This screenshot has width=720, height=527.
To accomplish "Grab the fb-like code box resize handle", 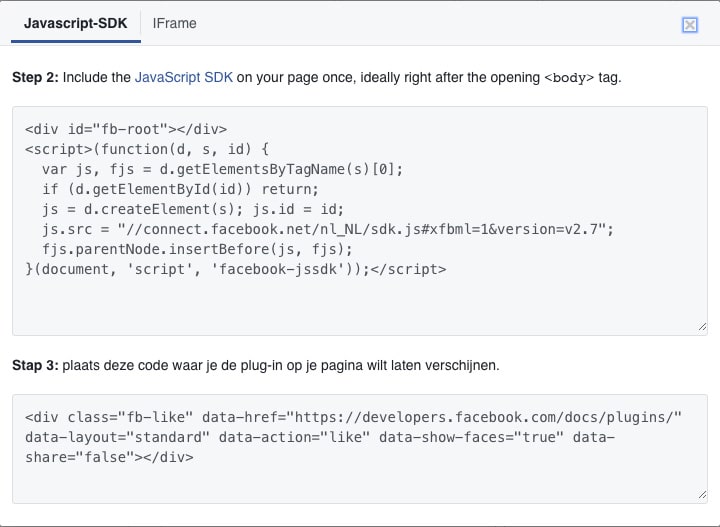I will pos(702,495).
